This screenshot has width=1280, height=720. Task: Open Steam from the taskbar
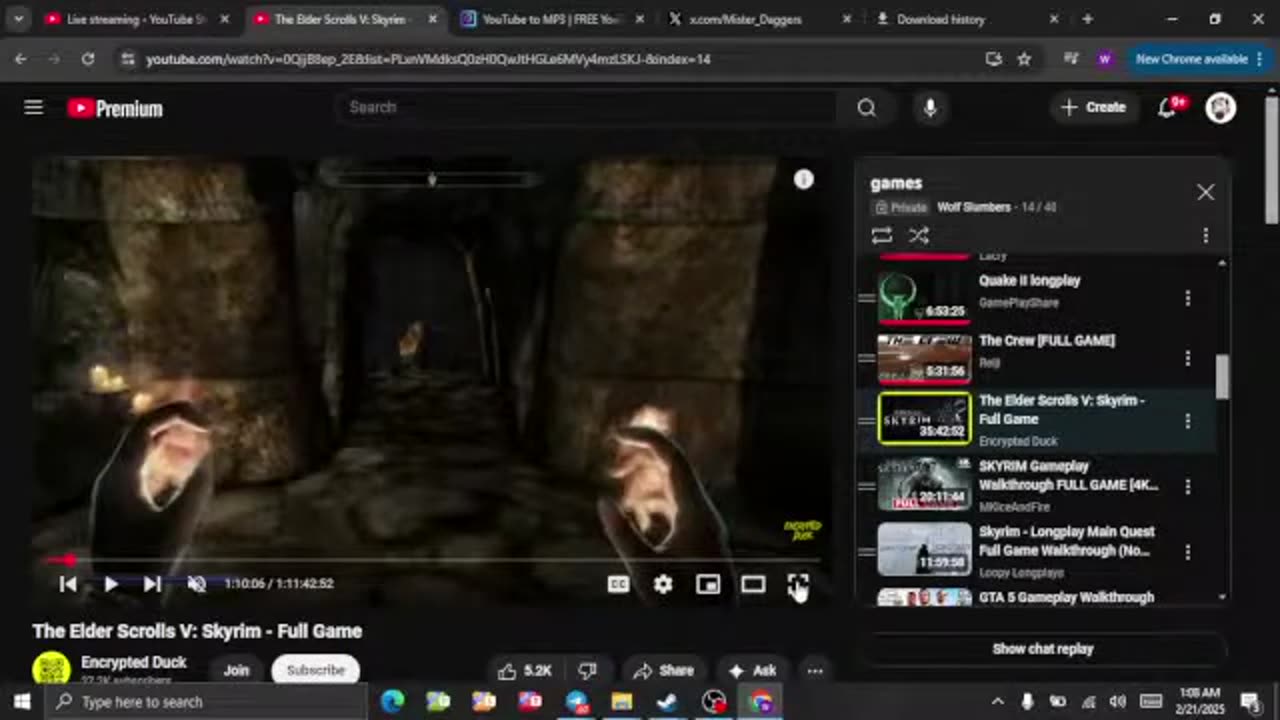pos(667,701)
